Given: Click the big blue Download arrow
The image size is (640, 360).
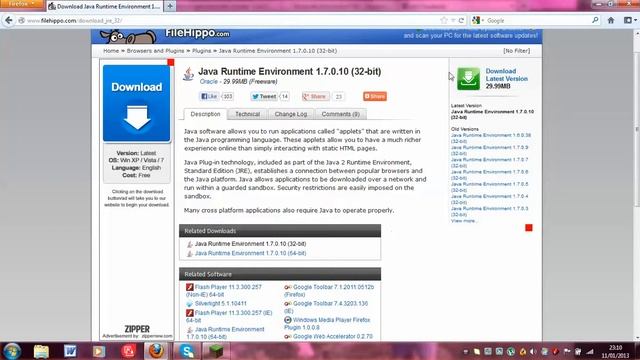Looking at the screenshot, I should (137, 104).
